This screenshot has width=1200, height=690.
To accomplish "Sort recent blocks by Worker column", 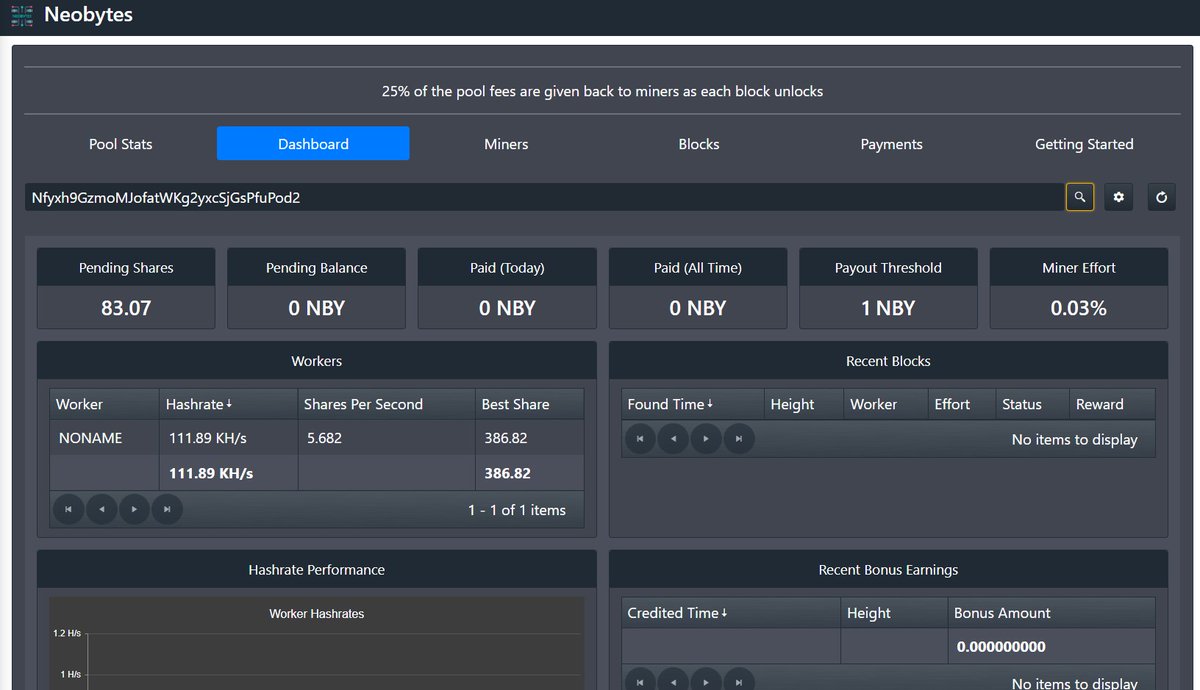I will [x=885, y=404].
